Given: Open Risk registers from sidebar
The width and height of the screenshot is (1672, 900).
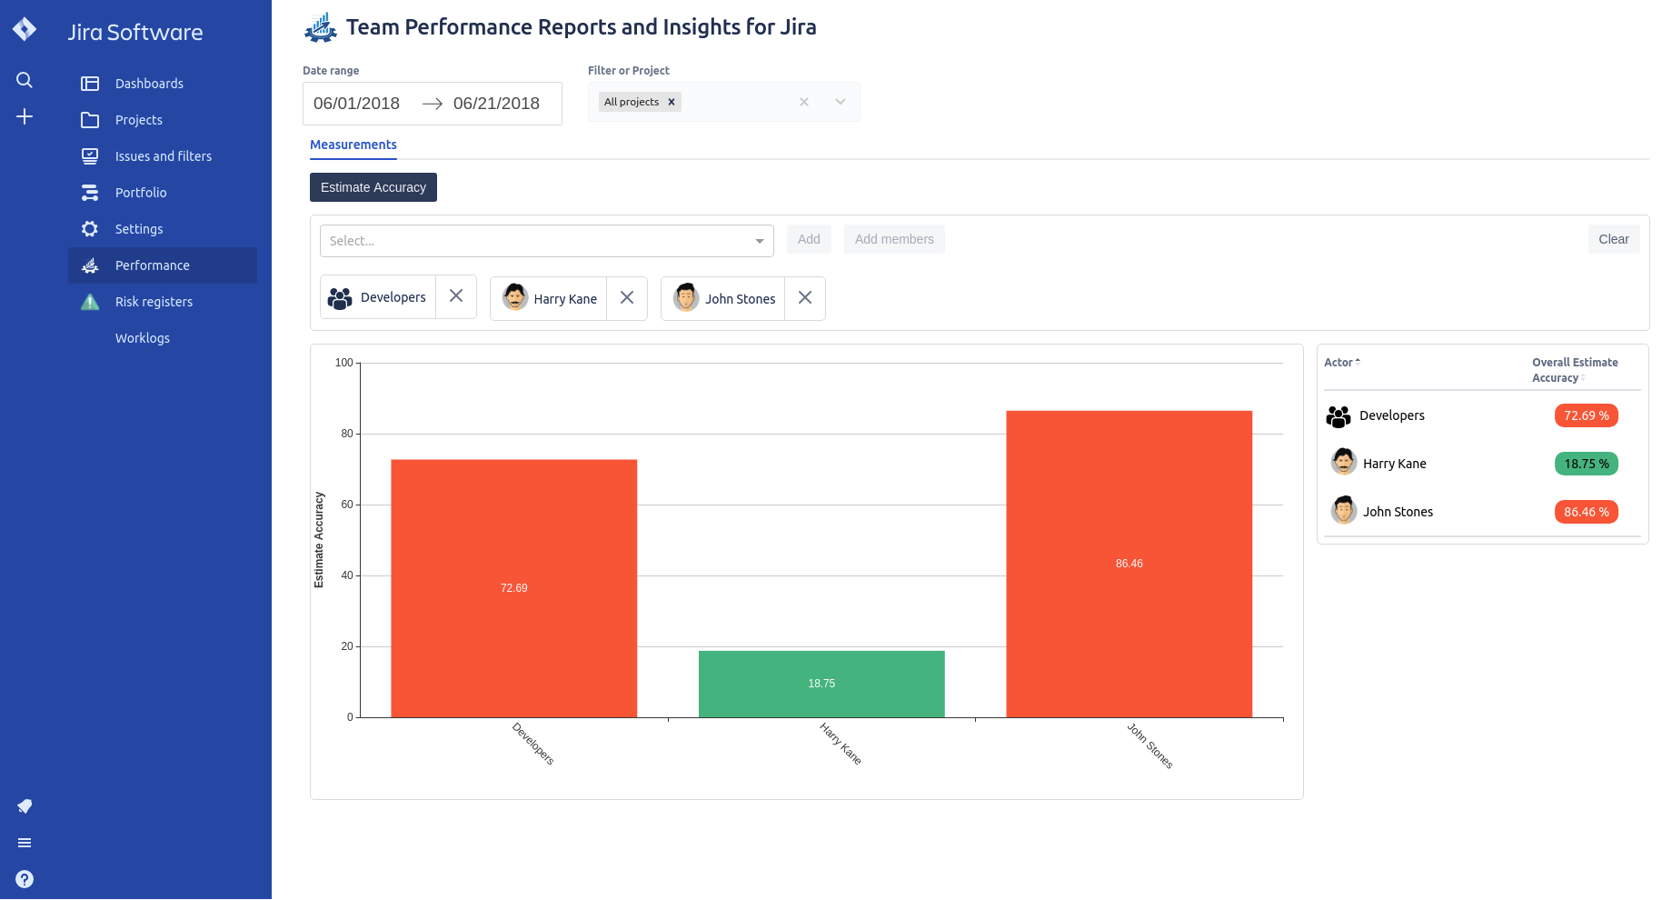Looking at the screenshot, I should coord(153,302).
